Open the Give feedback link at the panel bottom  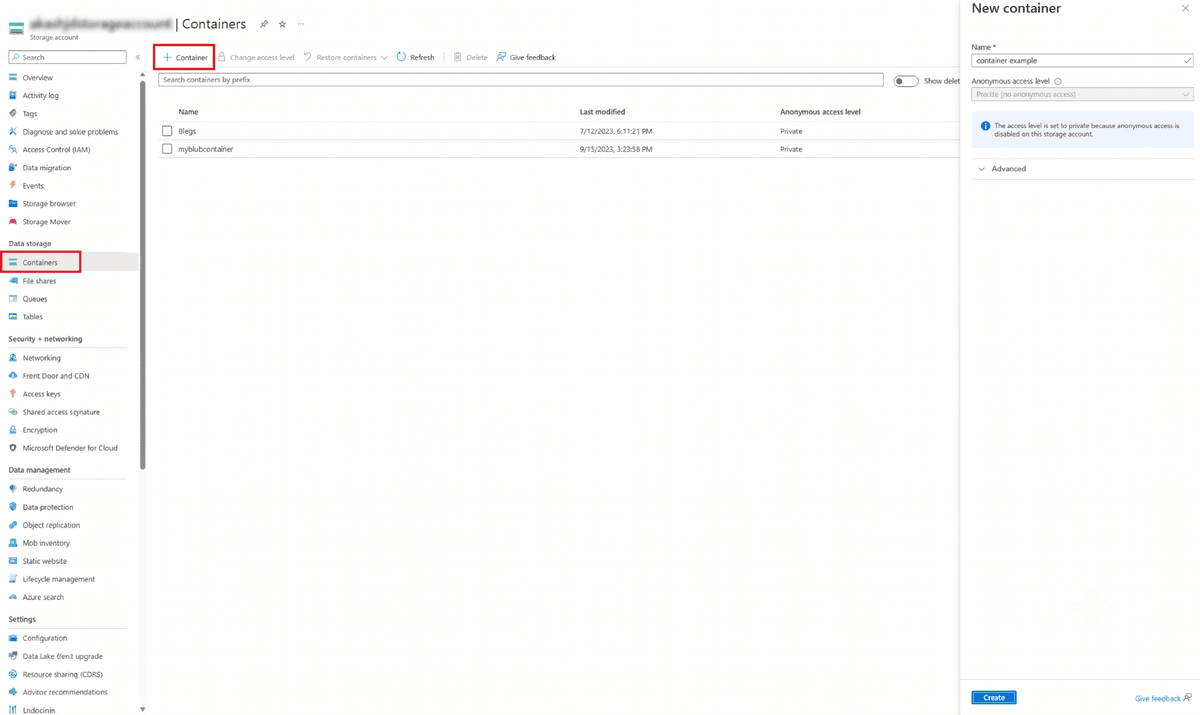pyautogui.click(x=1163, y=698)
